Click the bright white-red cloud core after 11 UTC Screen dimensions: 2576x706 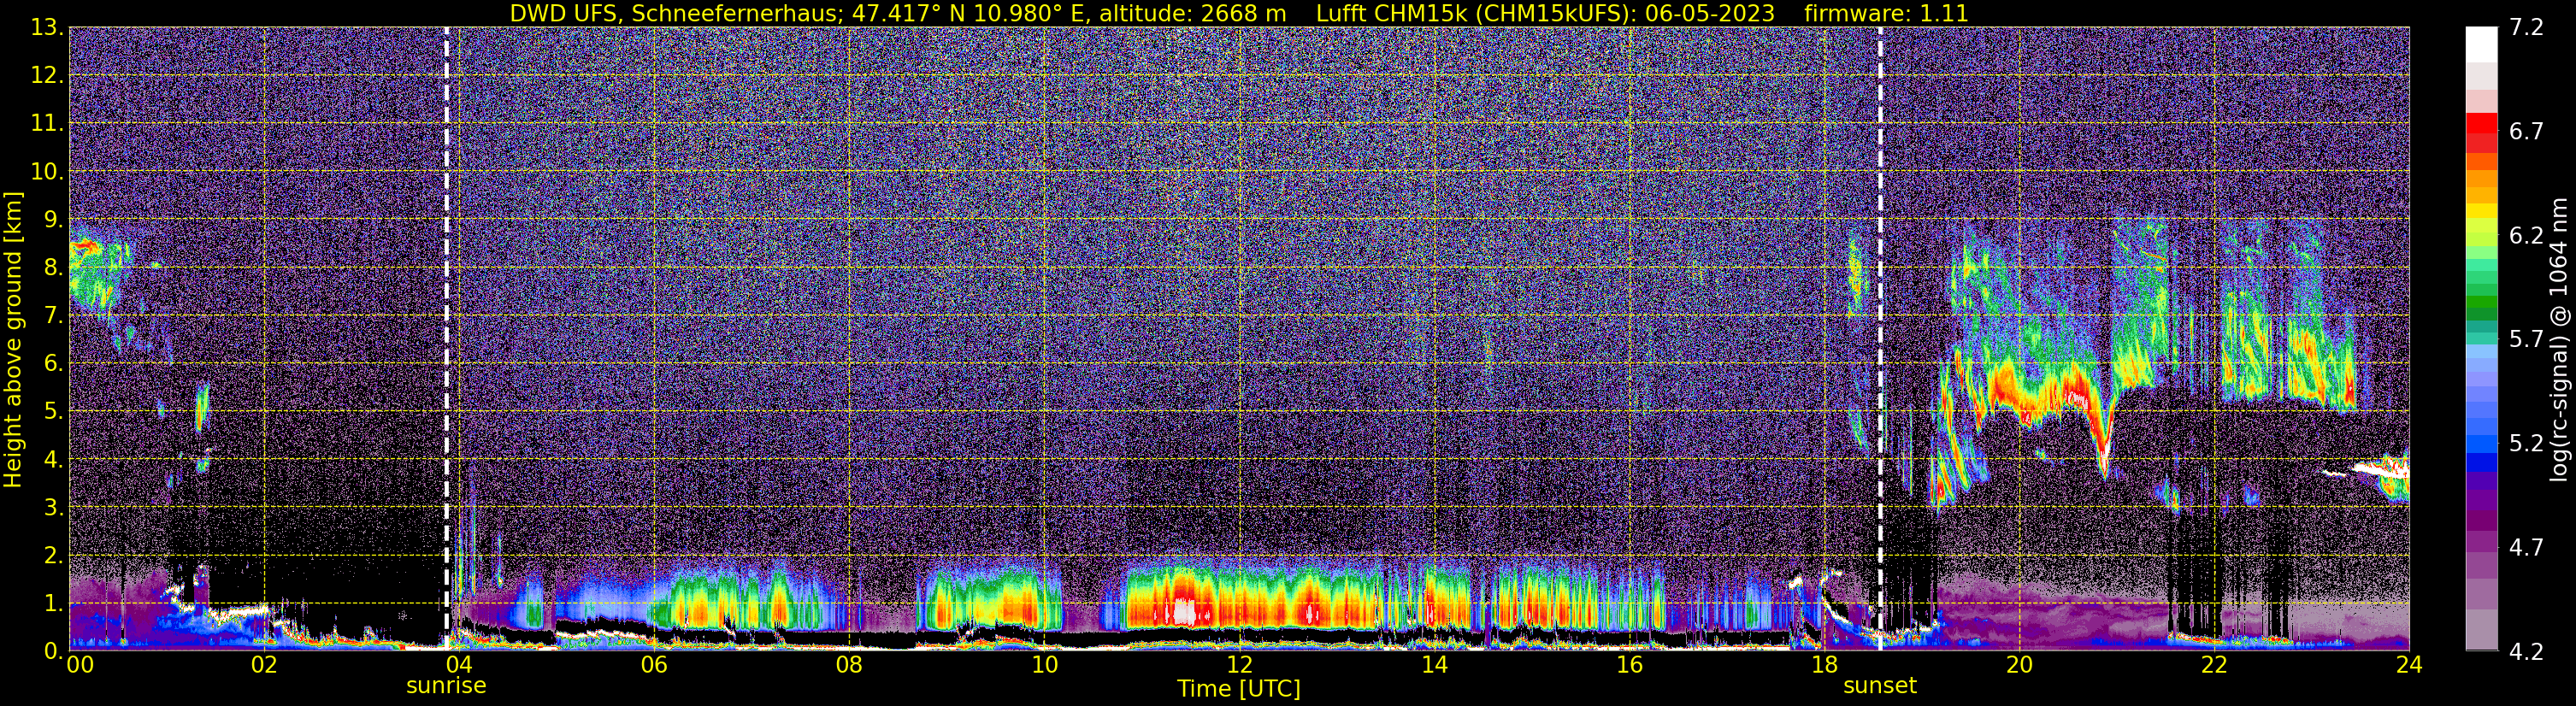(1185, 608)
